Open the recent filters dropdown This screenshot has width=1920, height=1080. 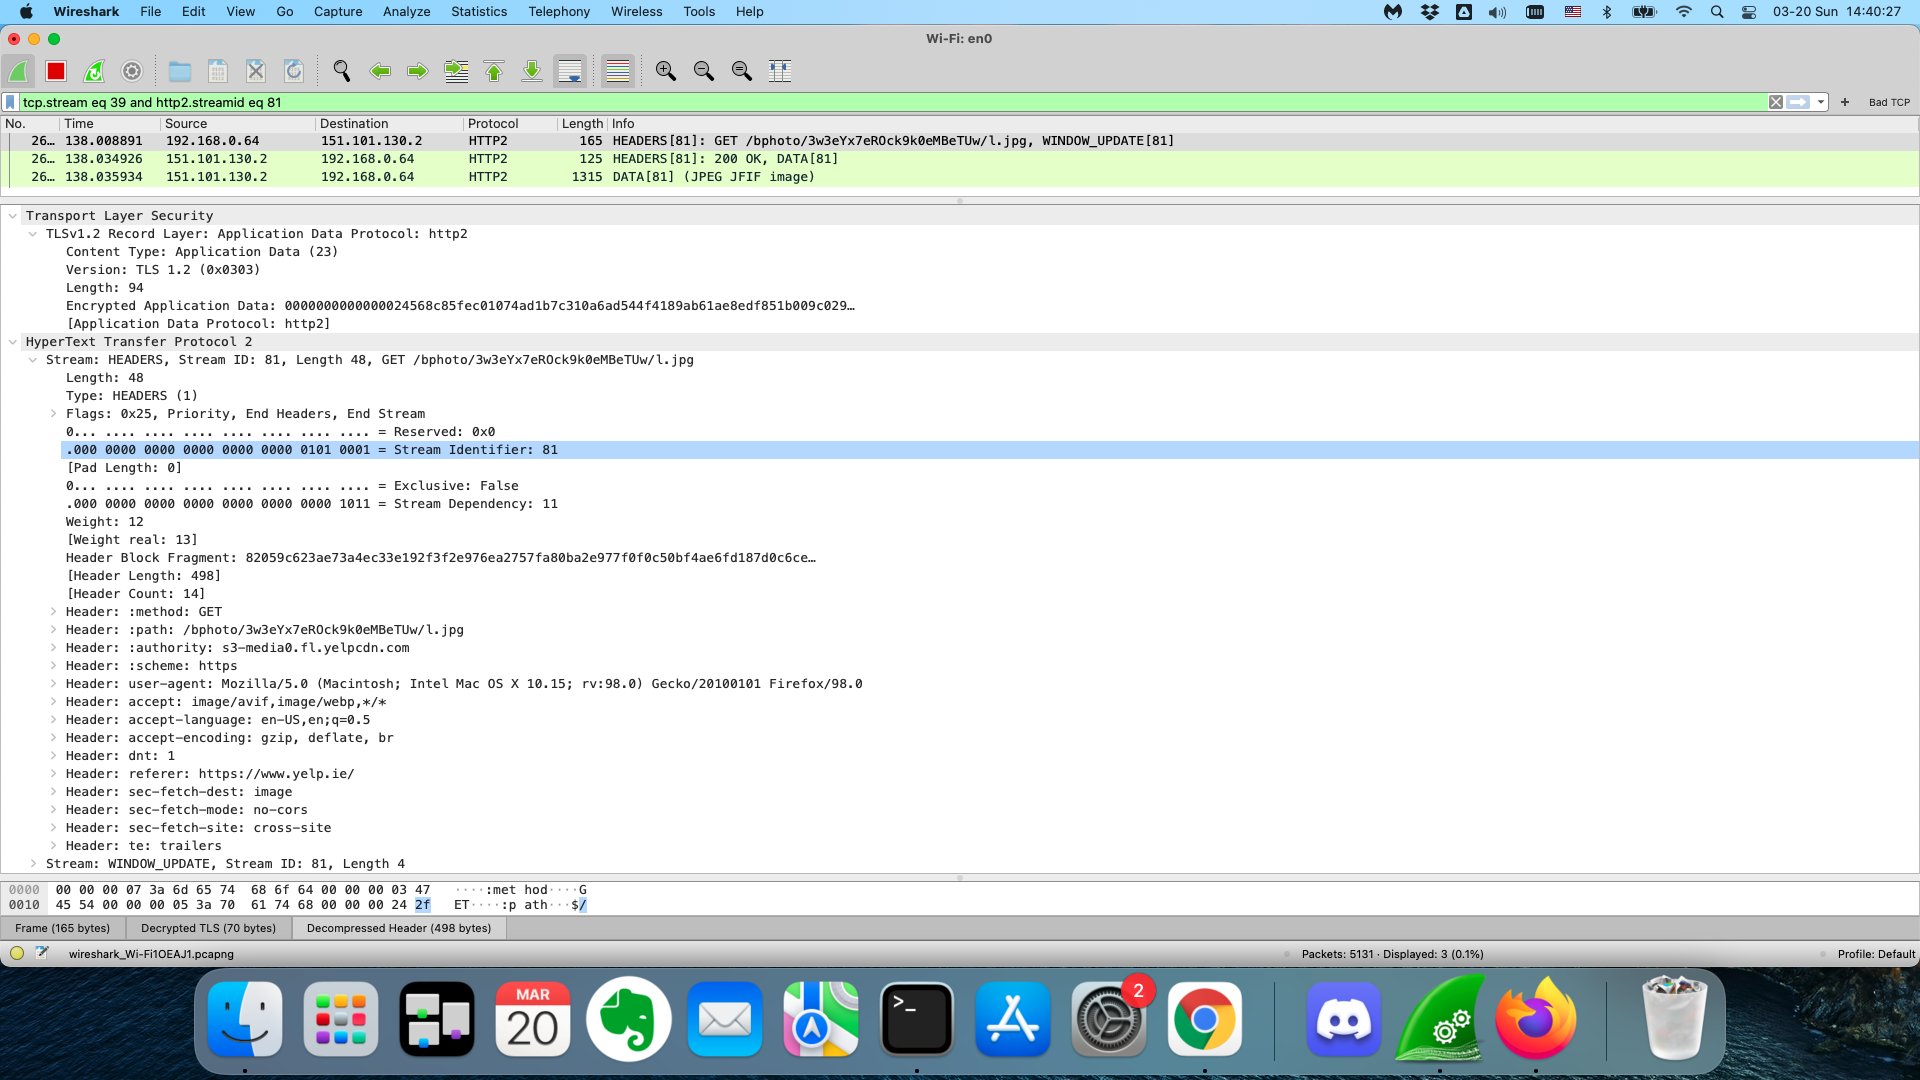[x=1821, y=102]
